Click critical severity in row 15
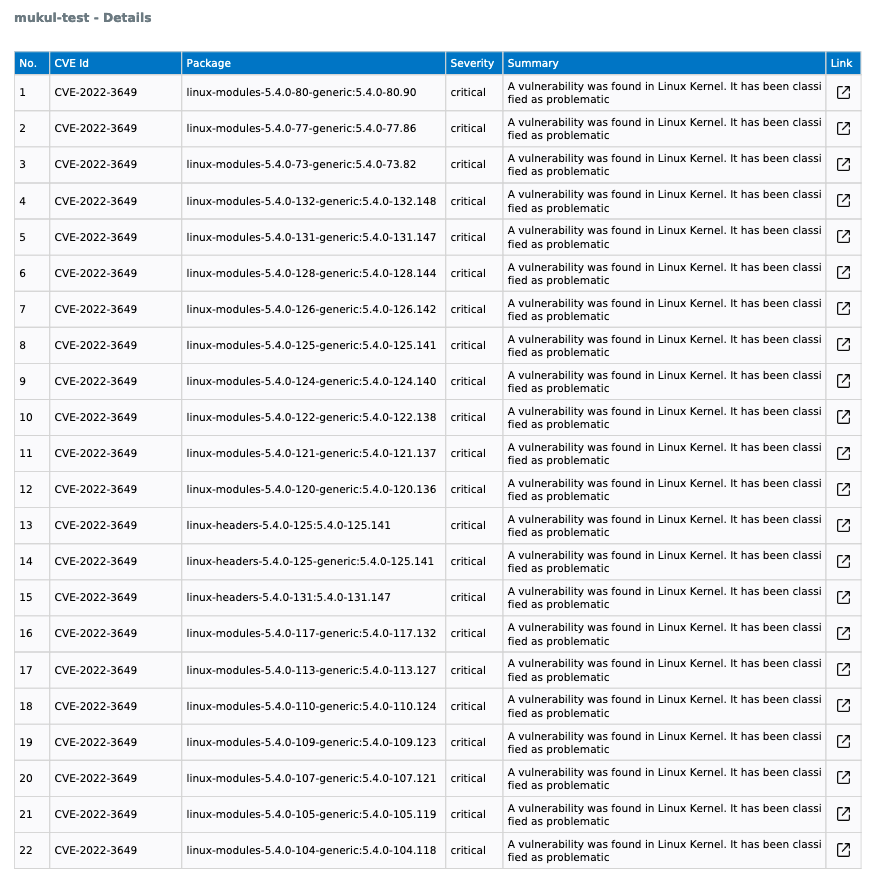This screenshot has height=880, width=874. click(468, 597)
